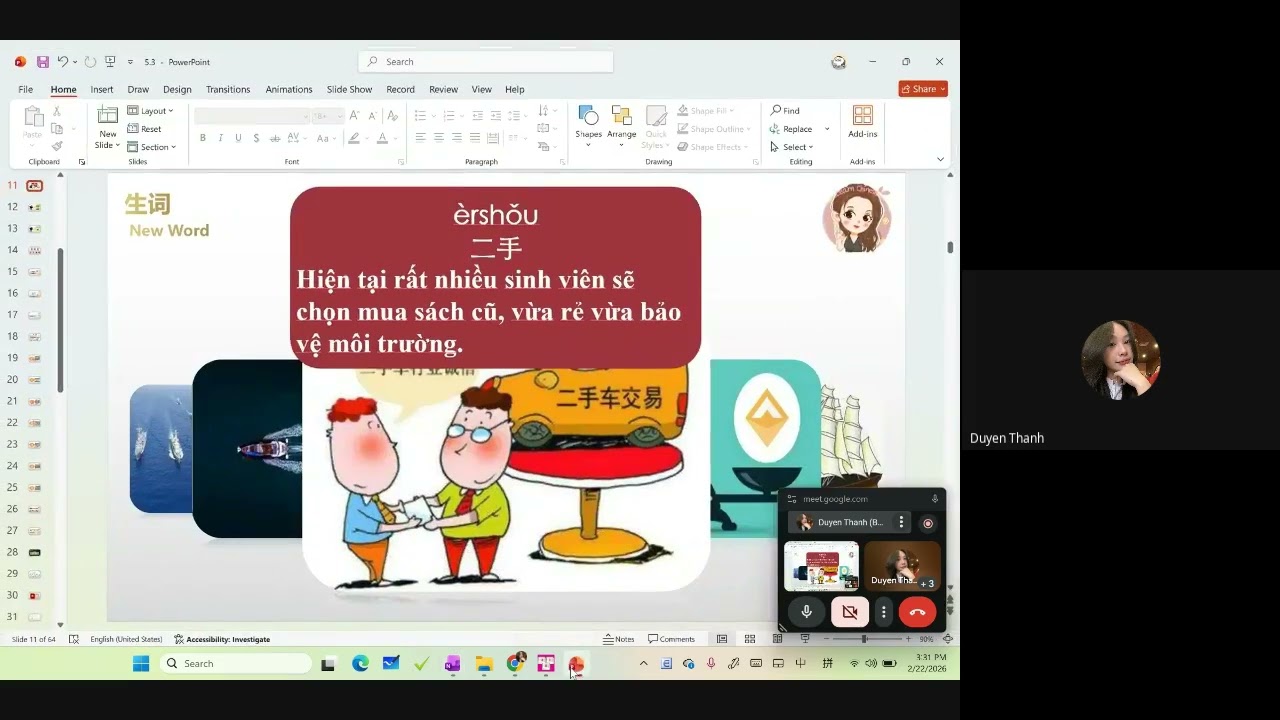
Task: Toggle Bold formatting
Action: [x=203, y=138]
